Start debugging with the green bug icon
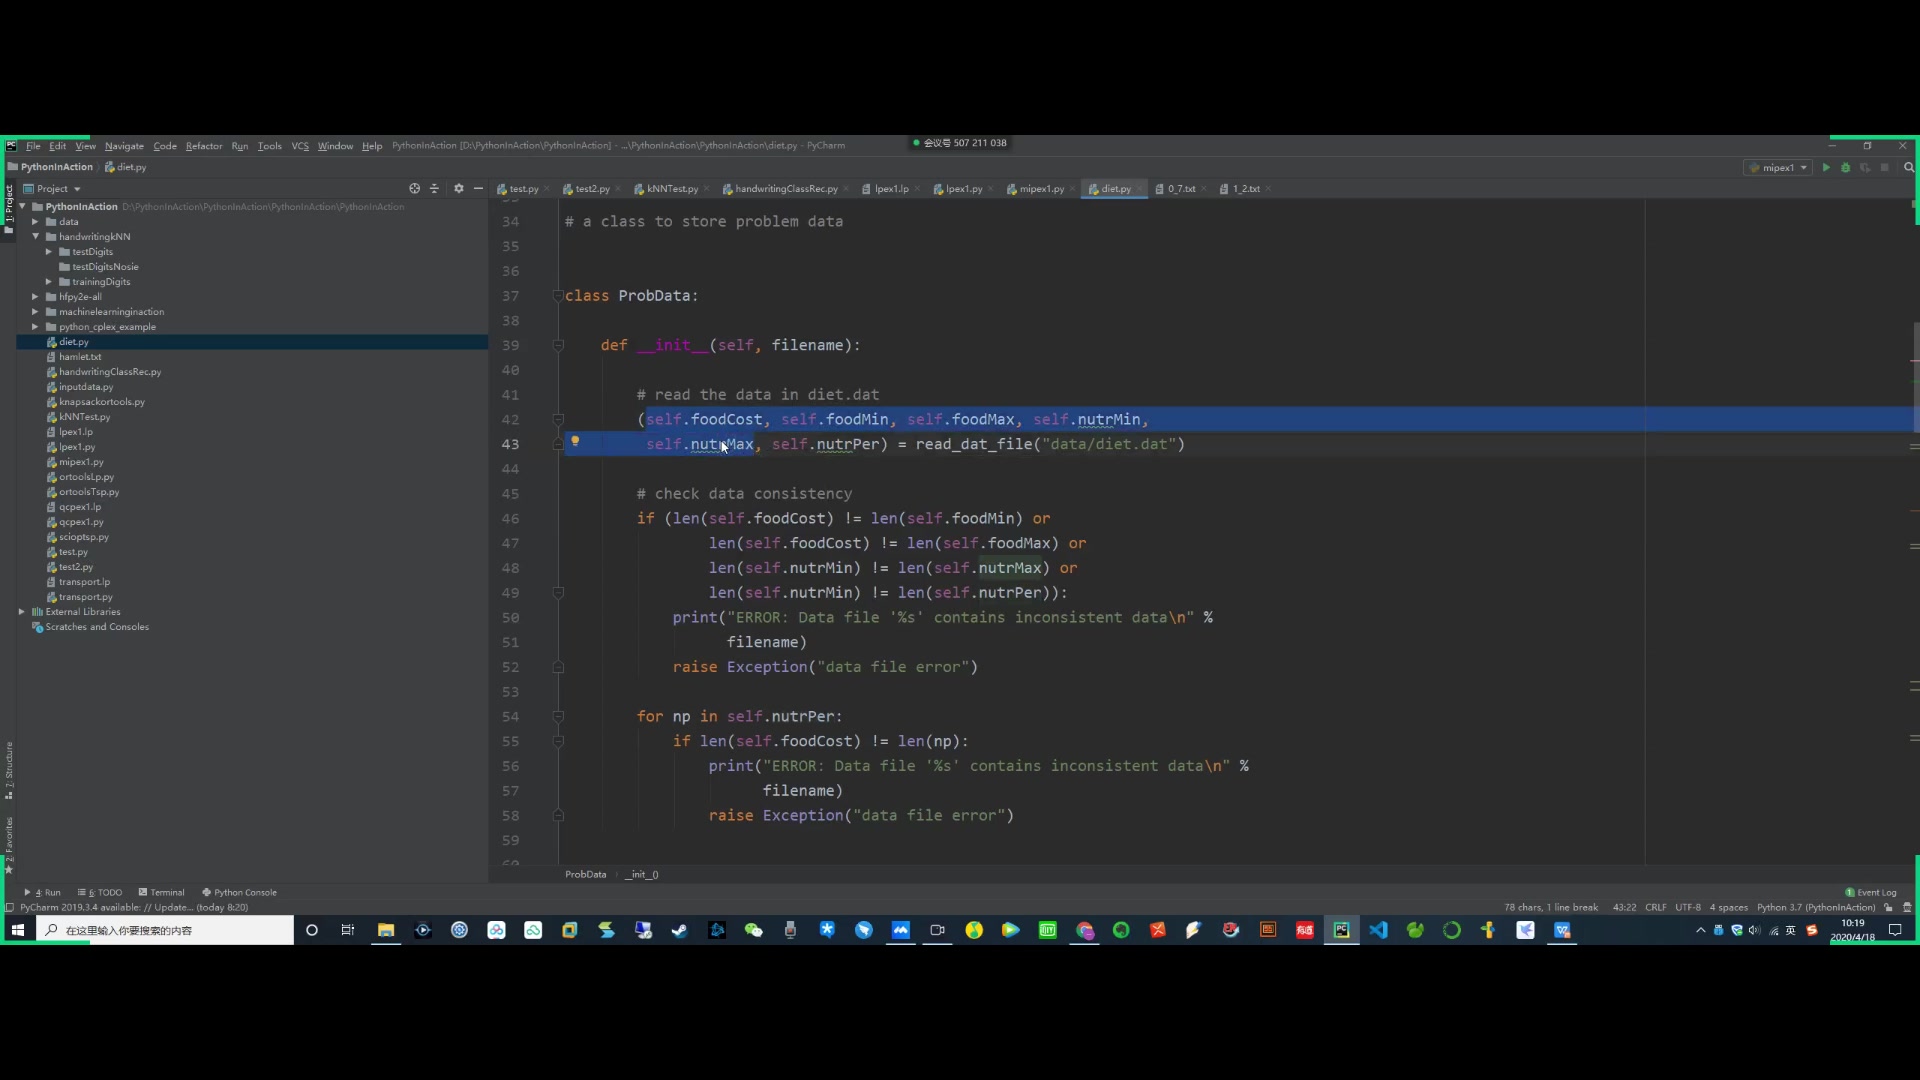 tap(1846, 168)
